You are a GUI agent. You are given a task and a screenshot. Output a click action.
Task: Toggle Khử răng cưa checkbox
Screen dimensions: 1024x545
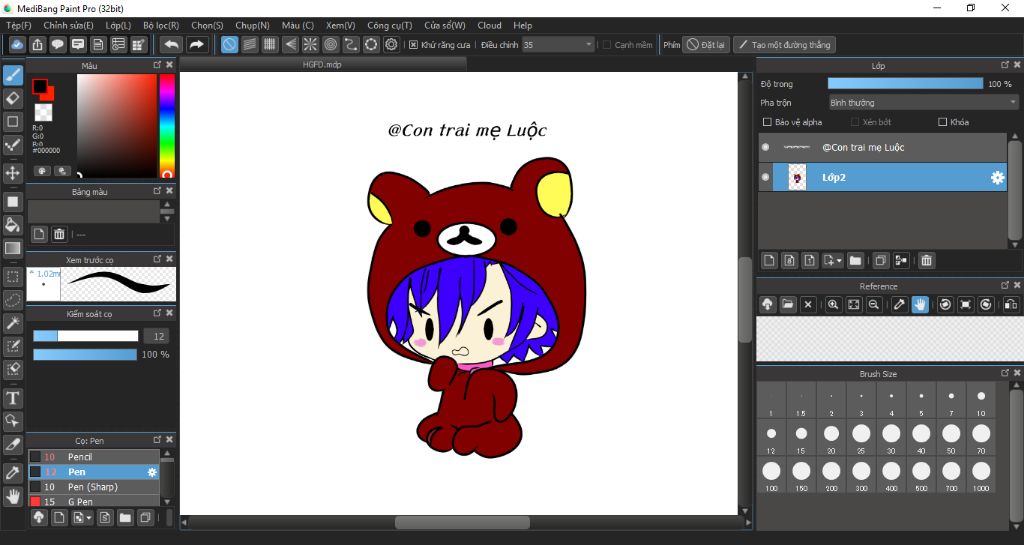pos(413,45)
